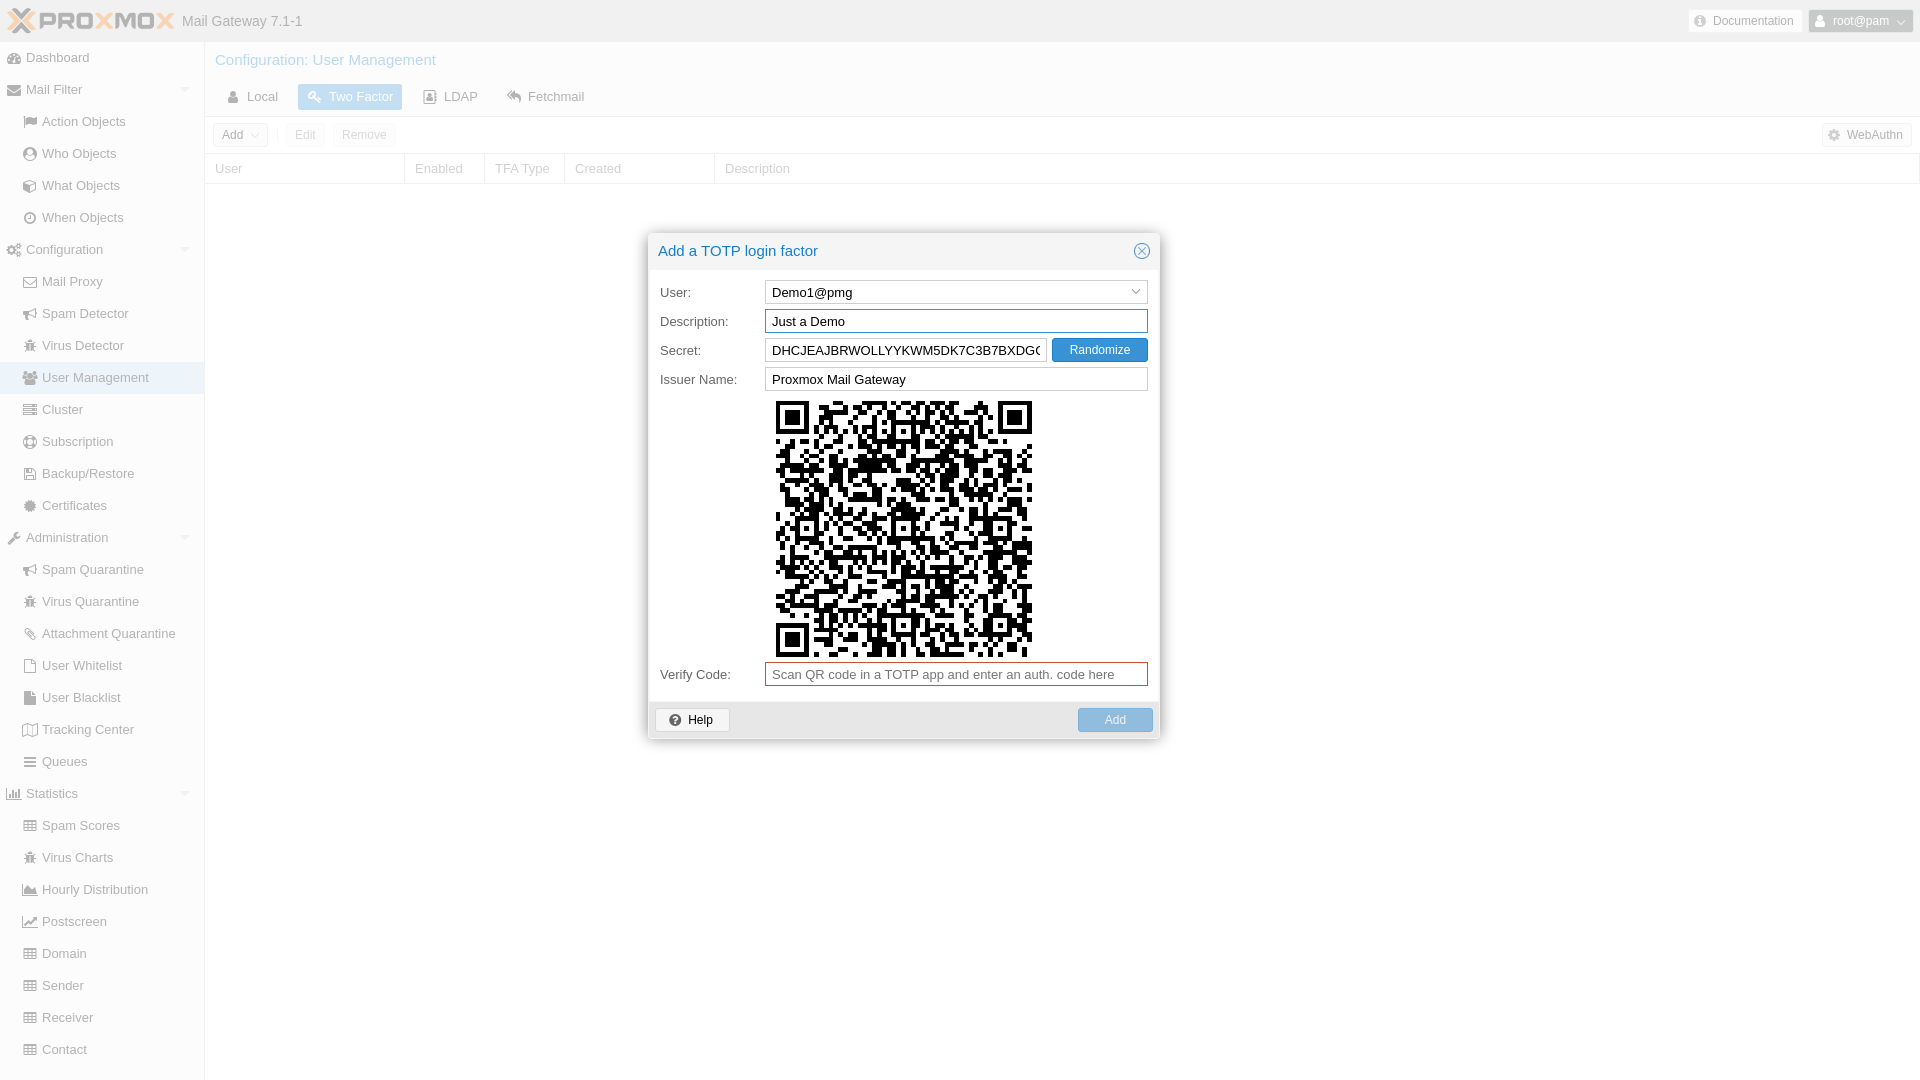Click the Attachment Quarantine paperclip icon

coord(30,634)
